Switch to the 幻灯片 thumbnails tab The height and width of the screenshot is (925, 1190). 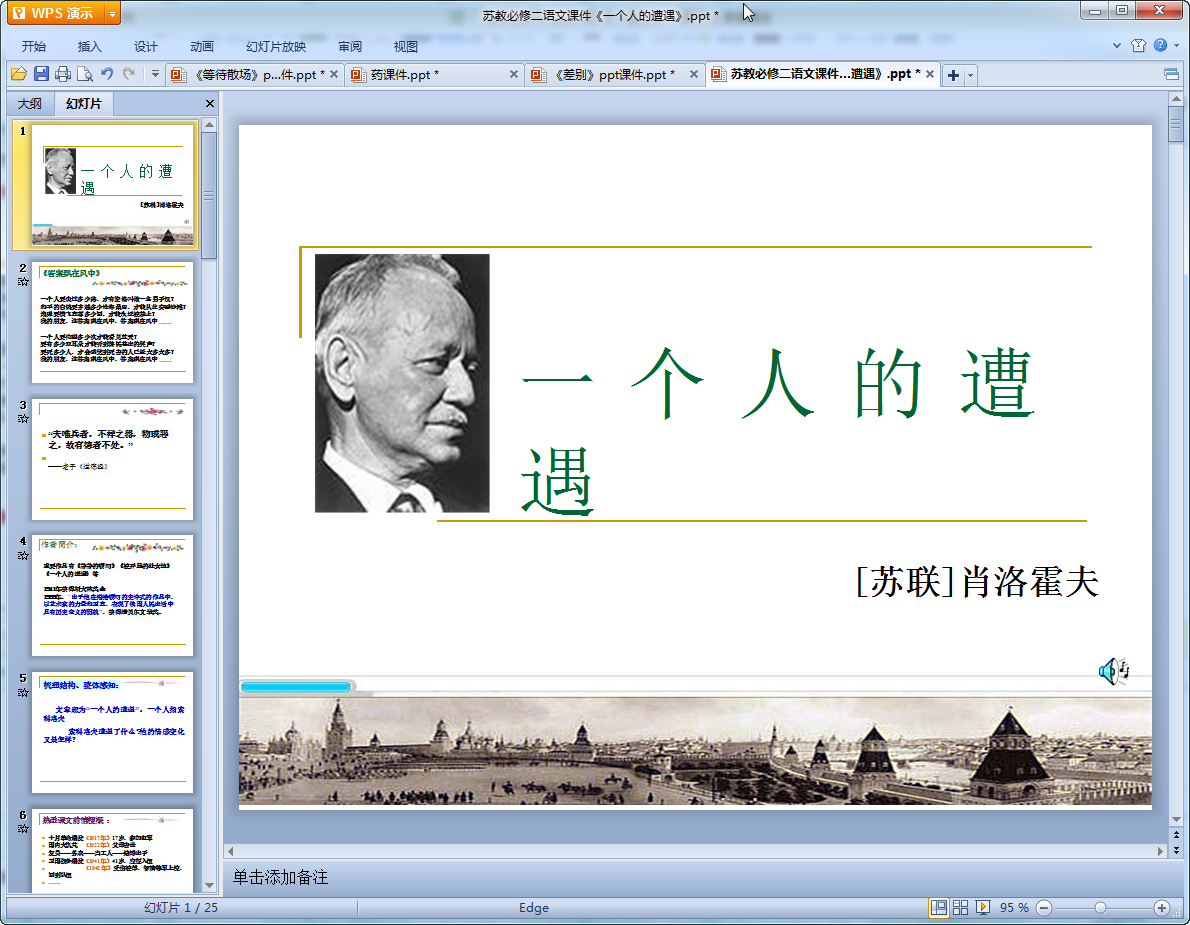point(83,103)
